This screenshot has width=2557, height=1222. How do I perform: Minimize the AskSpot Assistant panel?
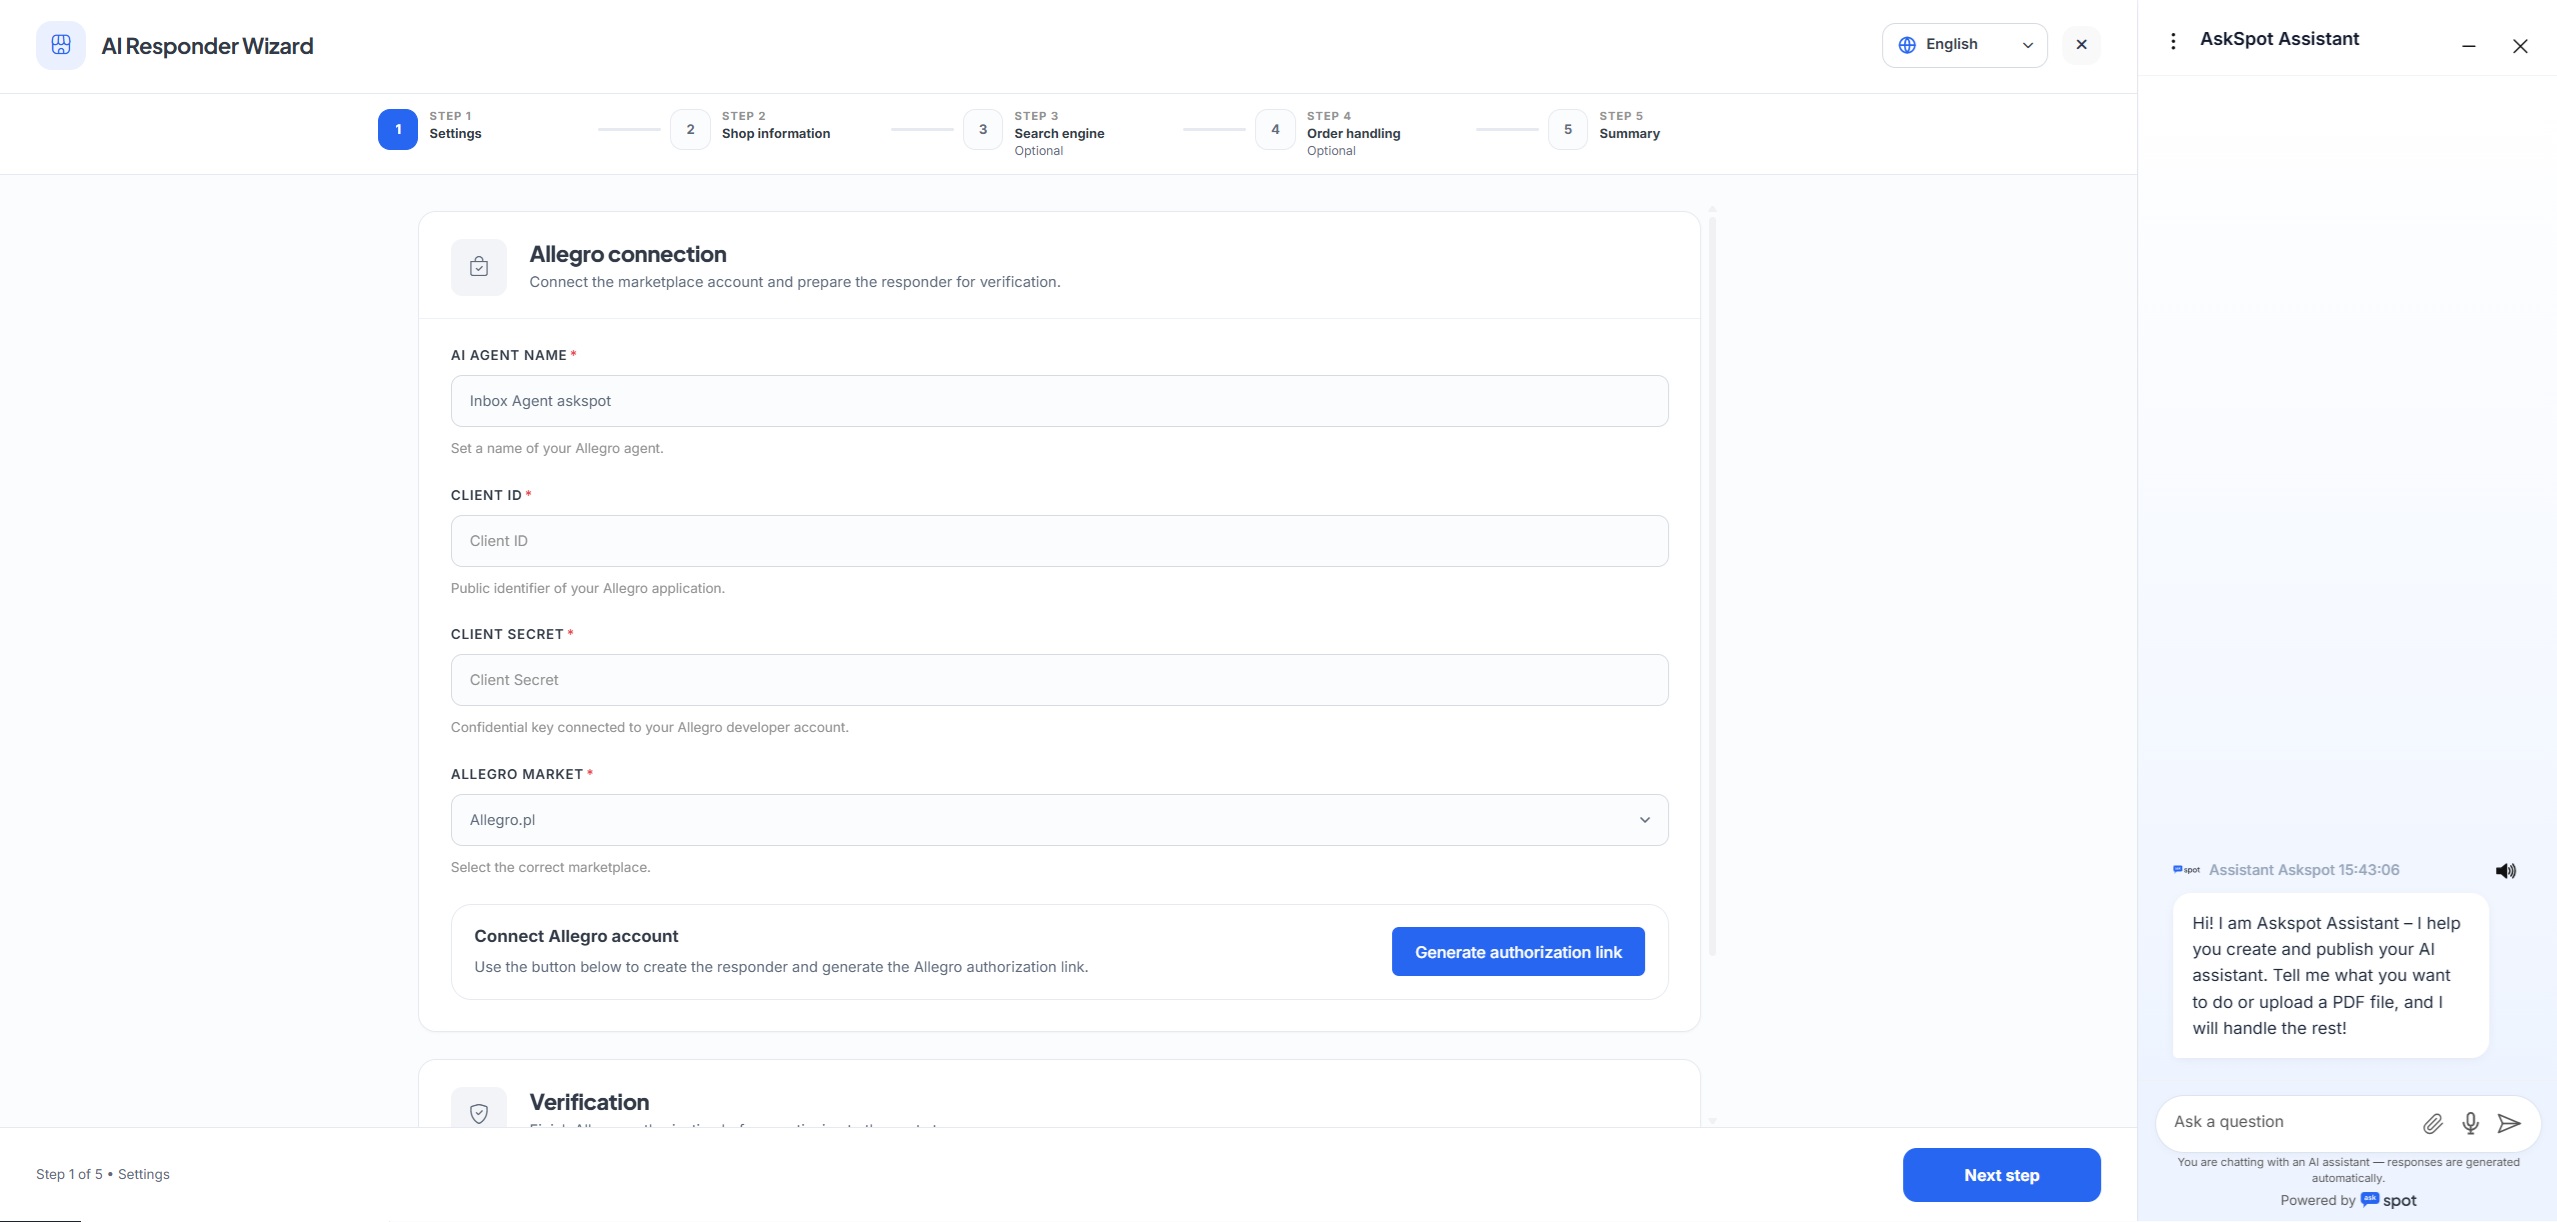(2468, 46)
